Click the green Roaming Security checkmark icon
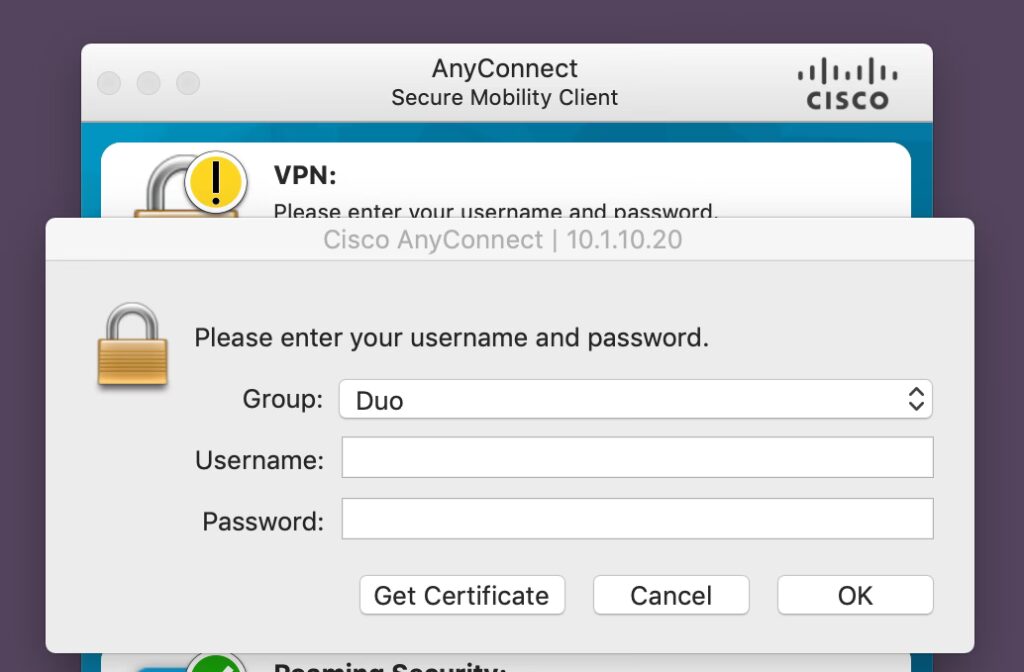Image resolution: width=1024 pixels, height=672 pixels. pos(216,664)
